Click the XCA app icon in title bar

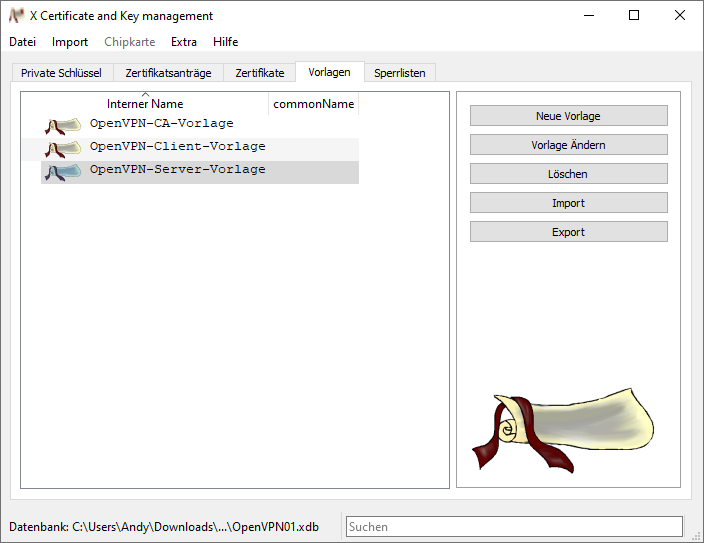(x=16, y=16)
